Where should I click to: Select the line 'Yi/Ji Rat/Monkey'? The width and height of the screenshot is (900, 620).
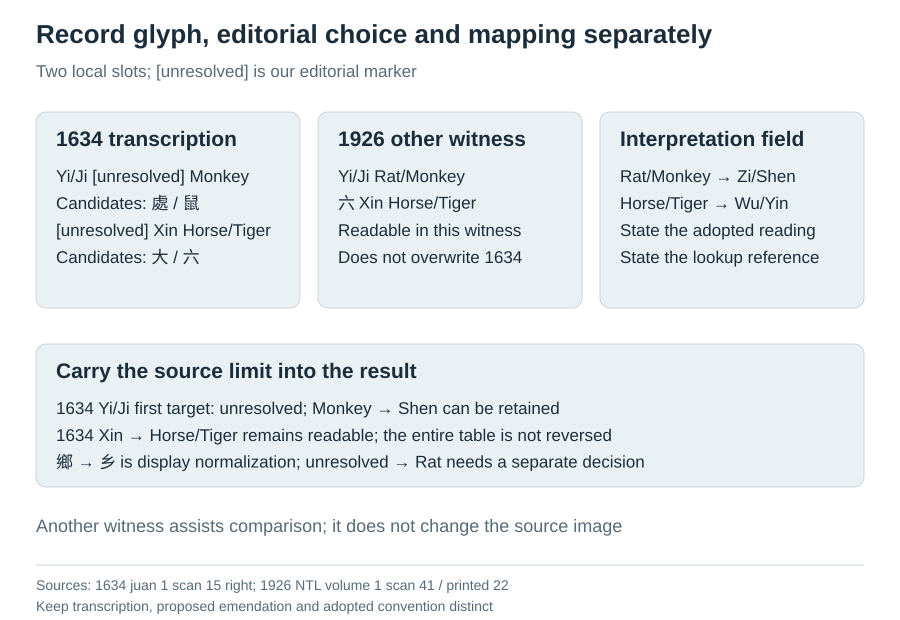point(401,177)
